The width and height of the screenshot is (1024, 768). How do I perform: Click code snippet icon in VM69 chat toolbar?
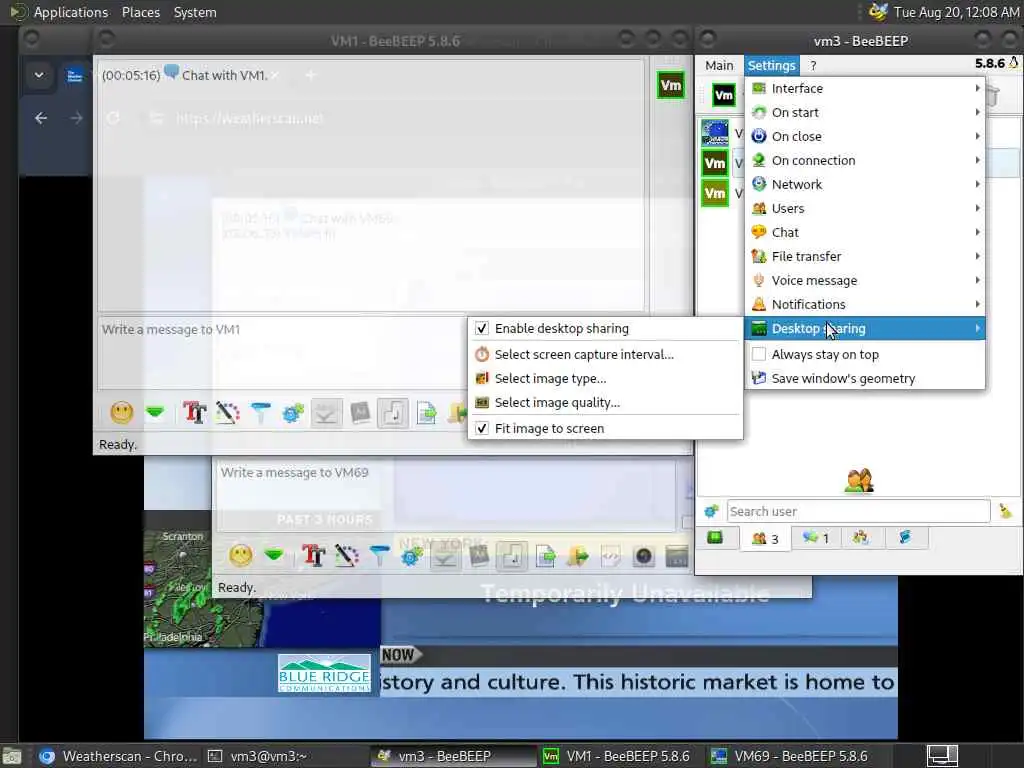pos(611,556)
